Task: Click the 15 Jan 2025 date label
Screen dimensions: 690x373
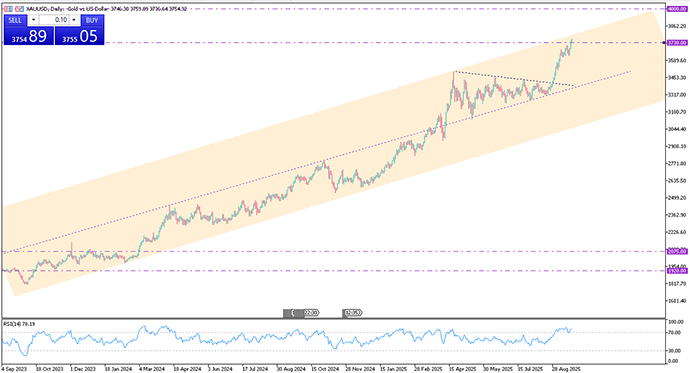Action: coord(393,369)
